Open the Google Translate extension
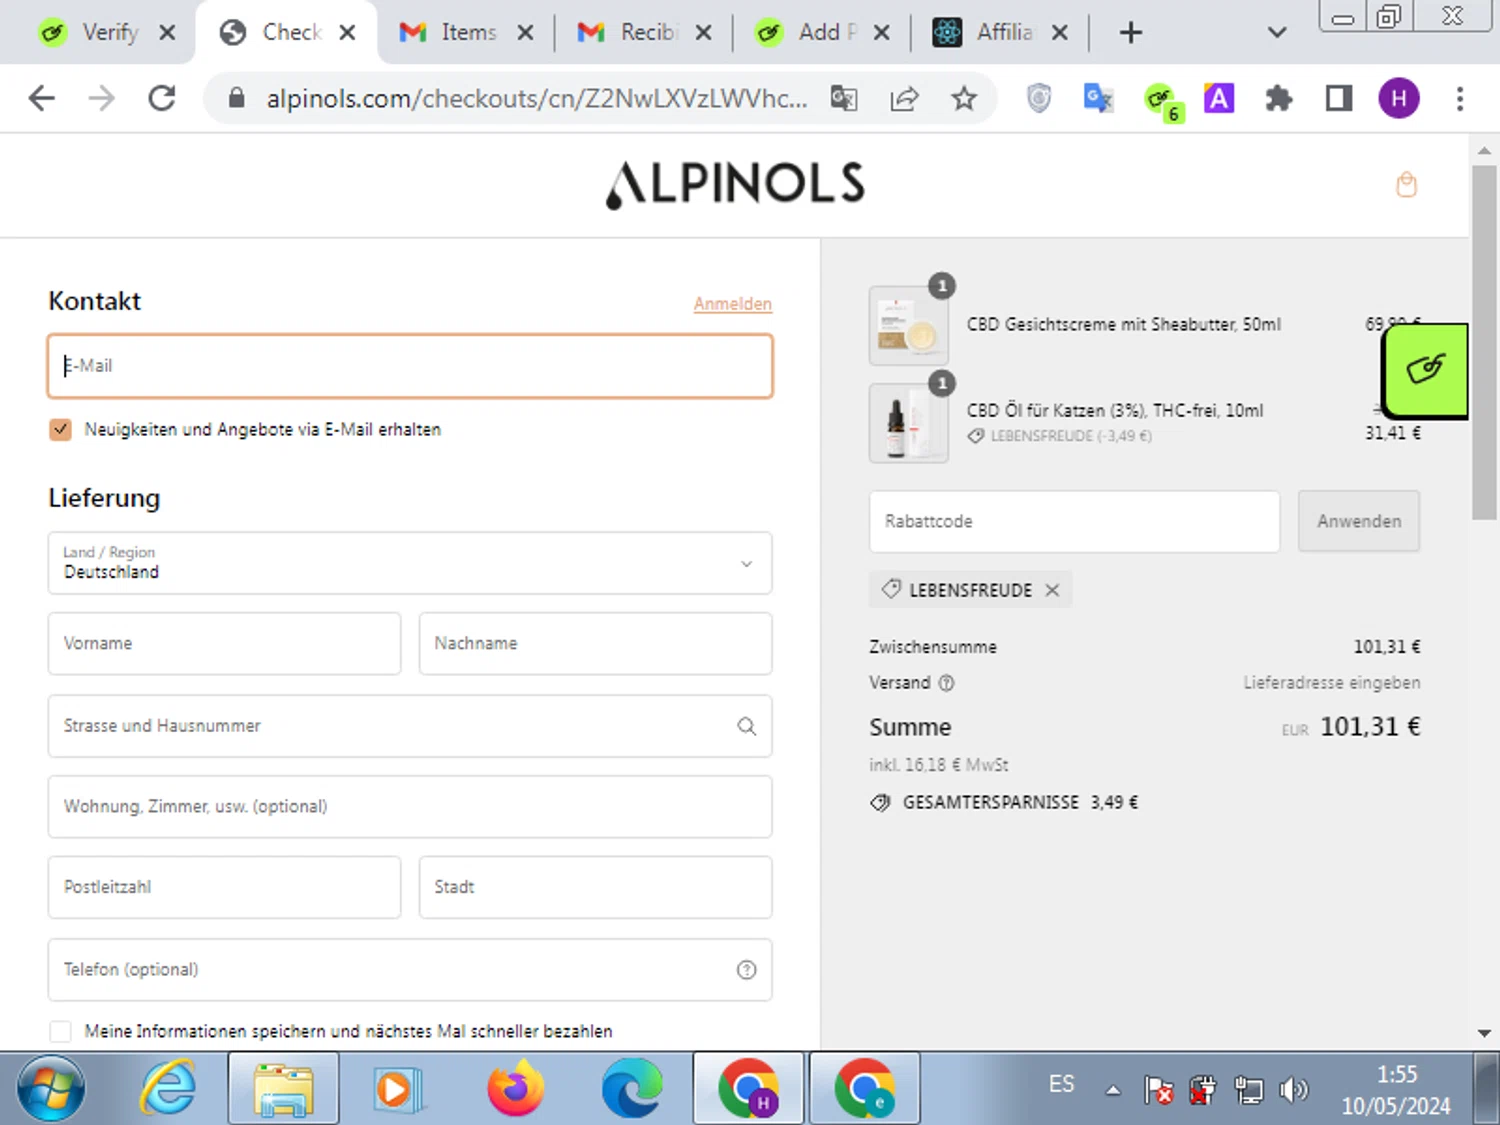Screen dimensions: 1500x1125 pyautogui.click(x=1098, y=98)
